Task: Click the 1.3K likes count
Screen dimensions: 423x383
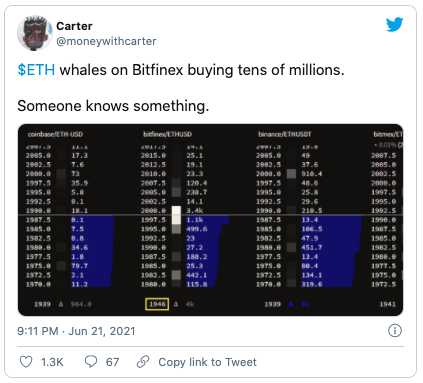Action: point(52,362)
